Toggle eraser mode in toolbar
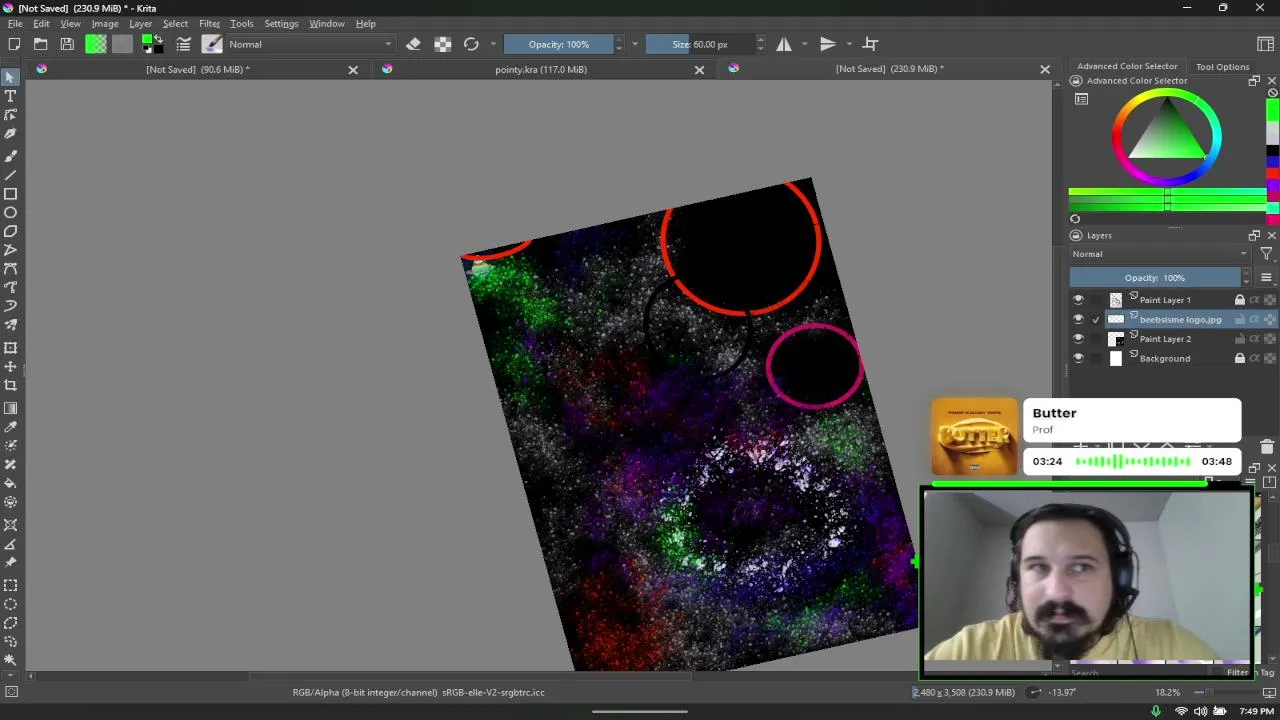 [x=413, y=44]
